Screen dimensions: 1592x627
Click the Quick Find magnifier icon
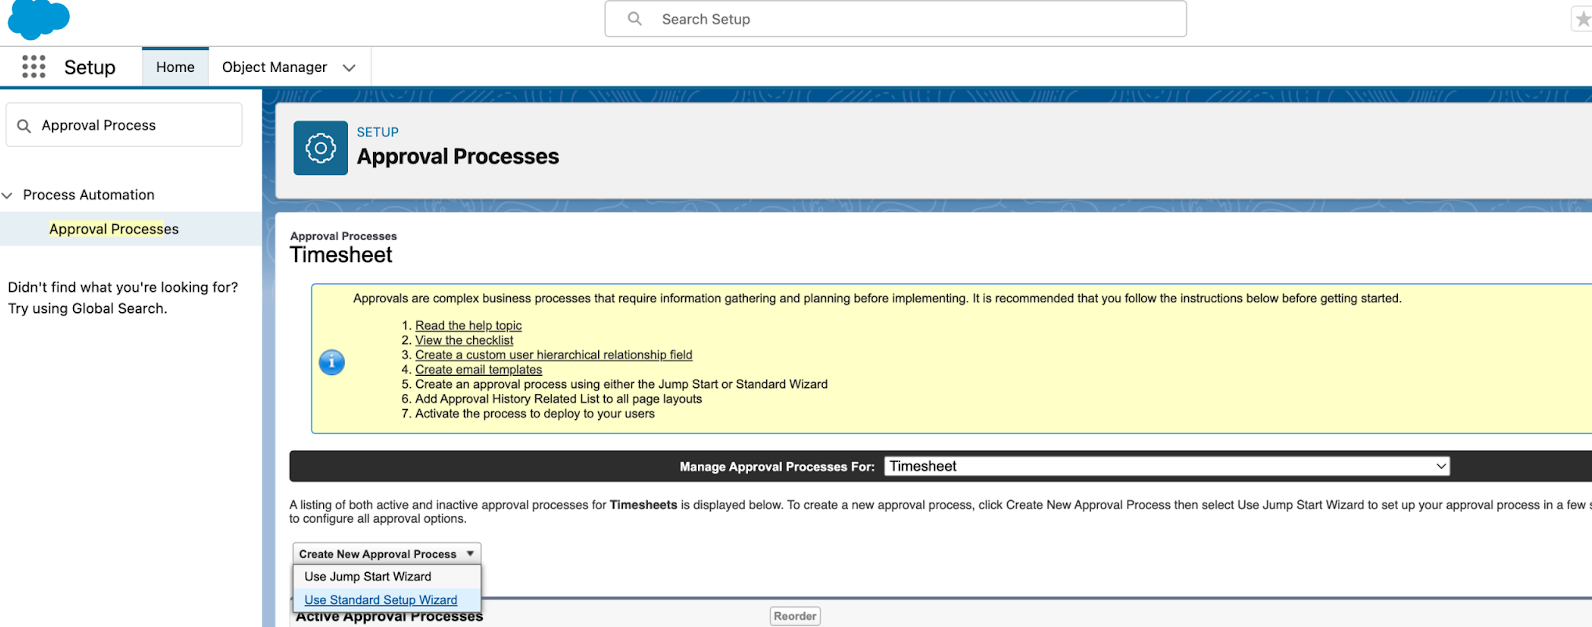(x=24, y=126)
